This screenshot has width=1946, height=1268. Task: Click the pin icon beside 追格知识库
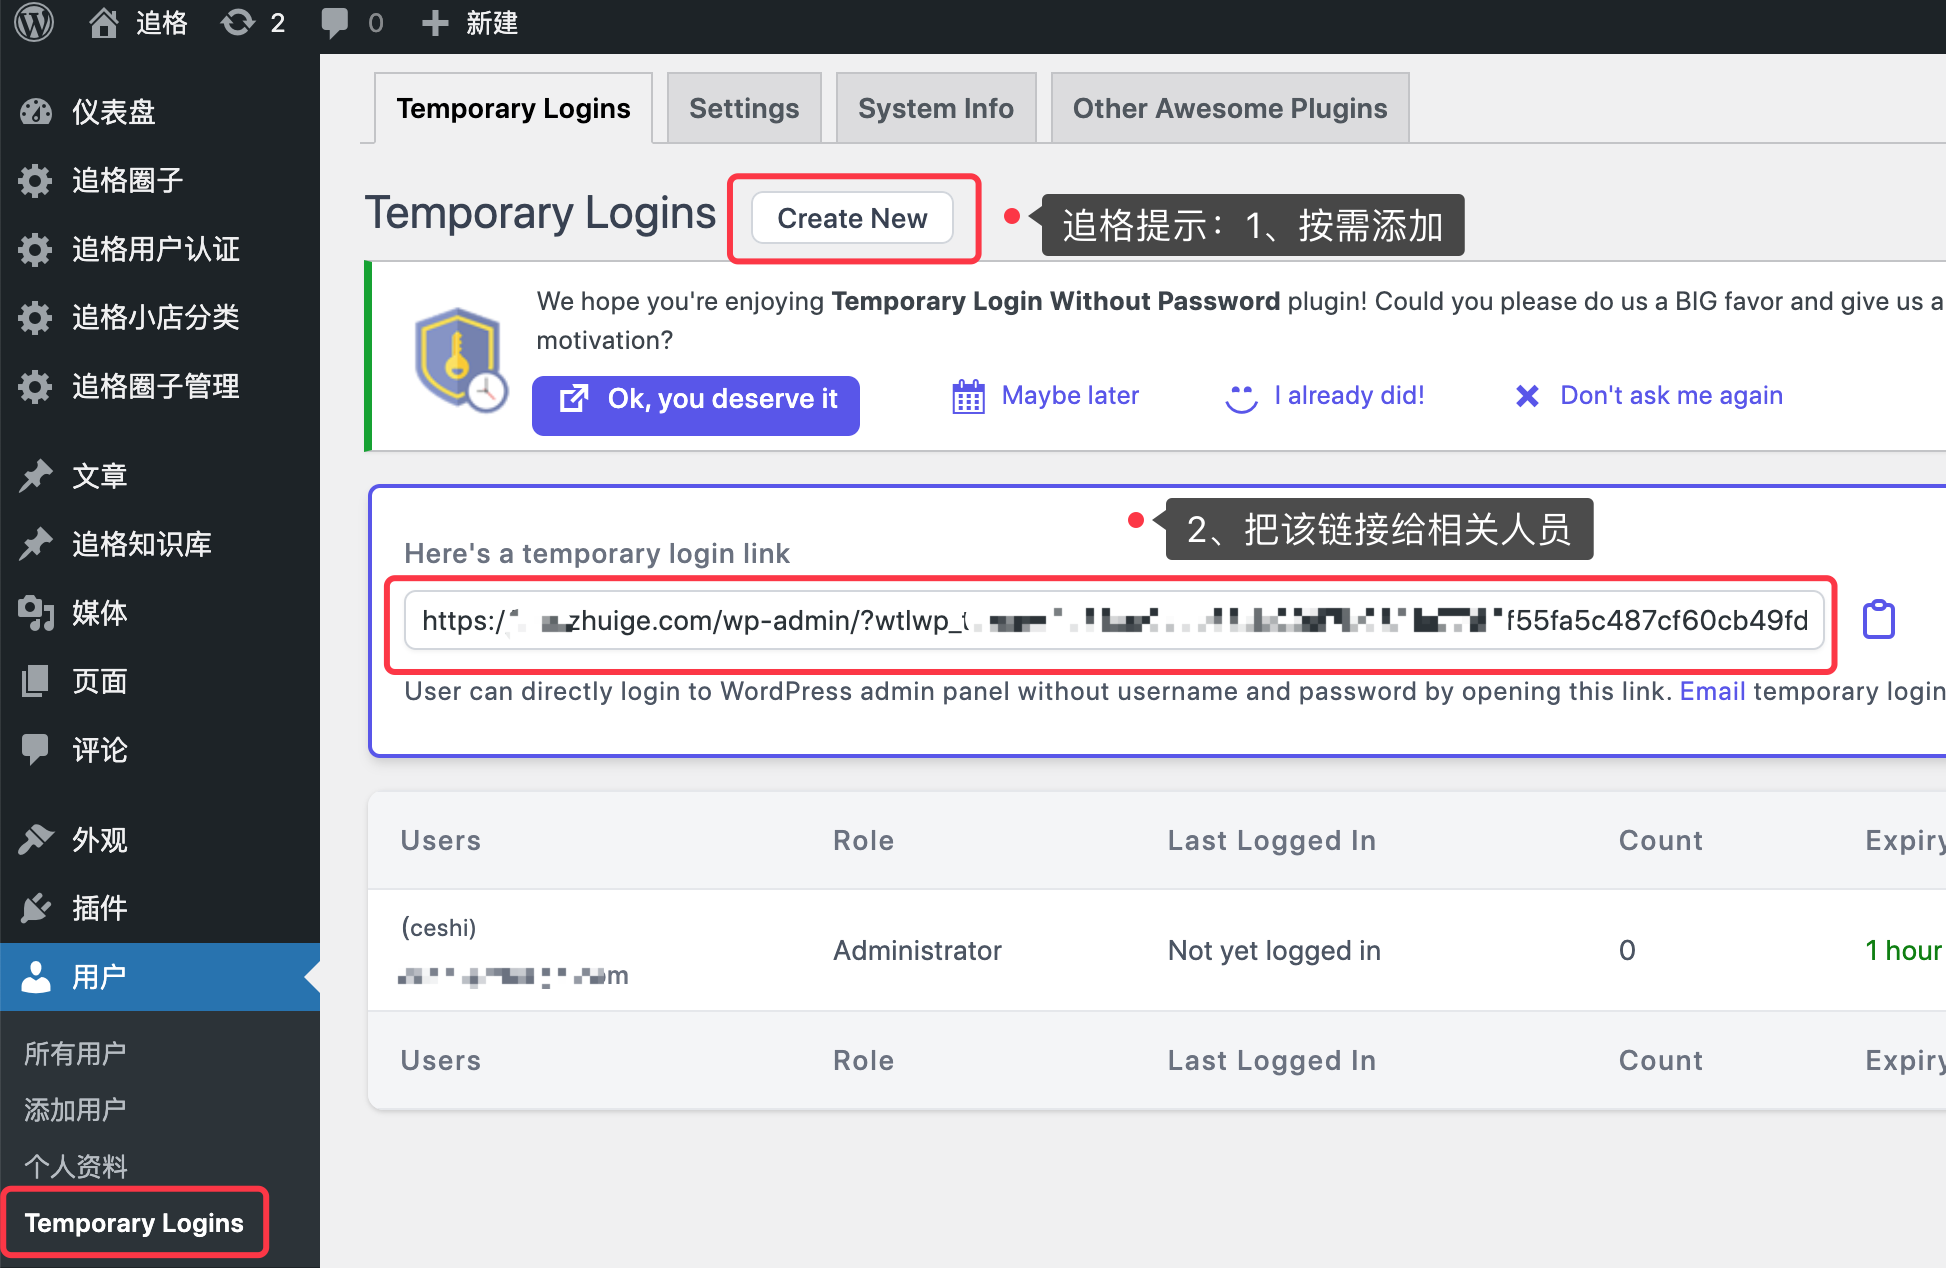coord(35,544)
